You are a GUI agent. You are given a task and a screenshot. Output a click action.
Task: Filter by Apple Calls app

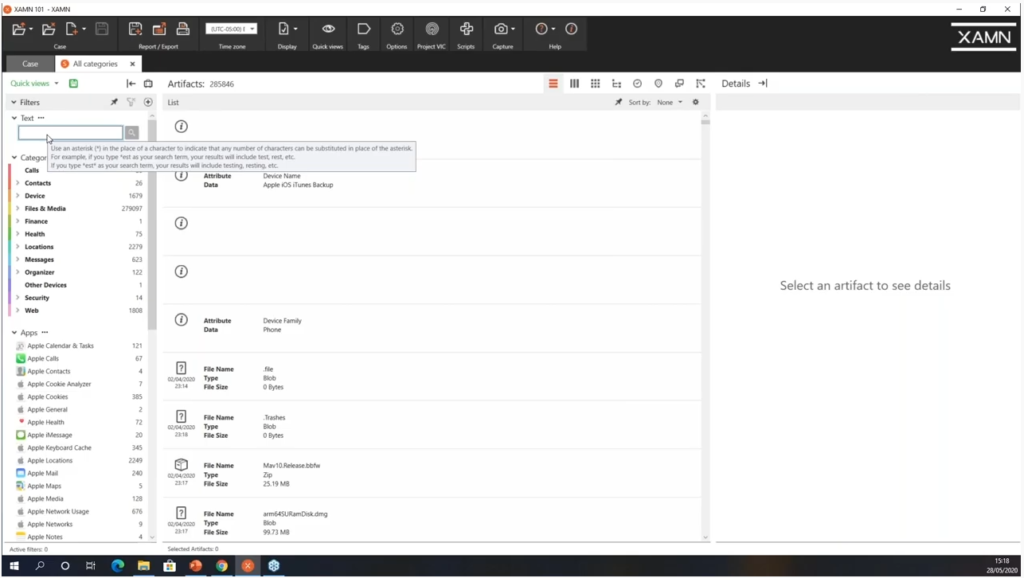coord(43,359)
